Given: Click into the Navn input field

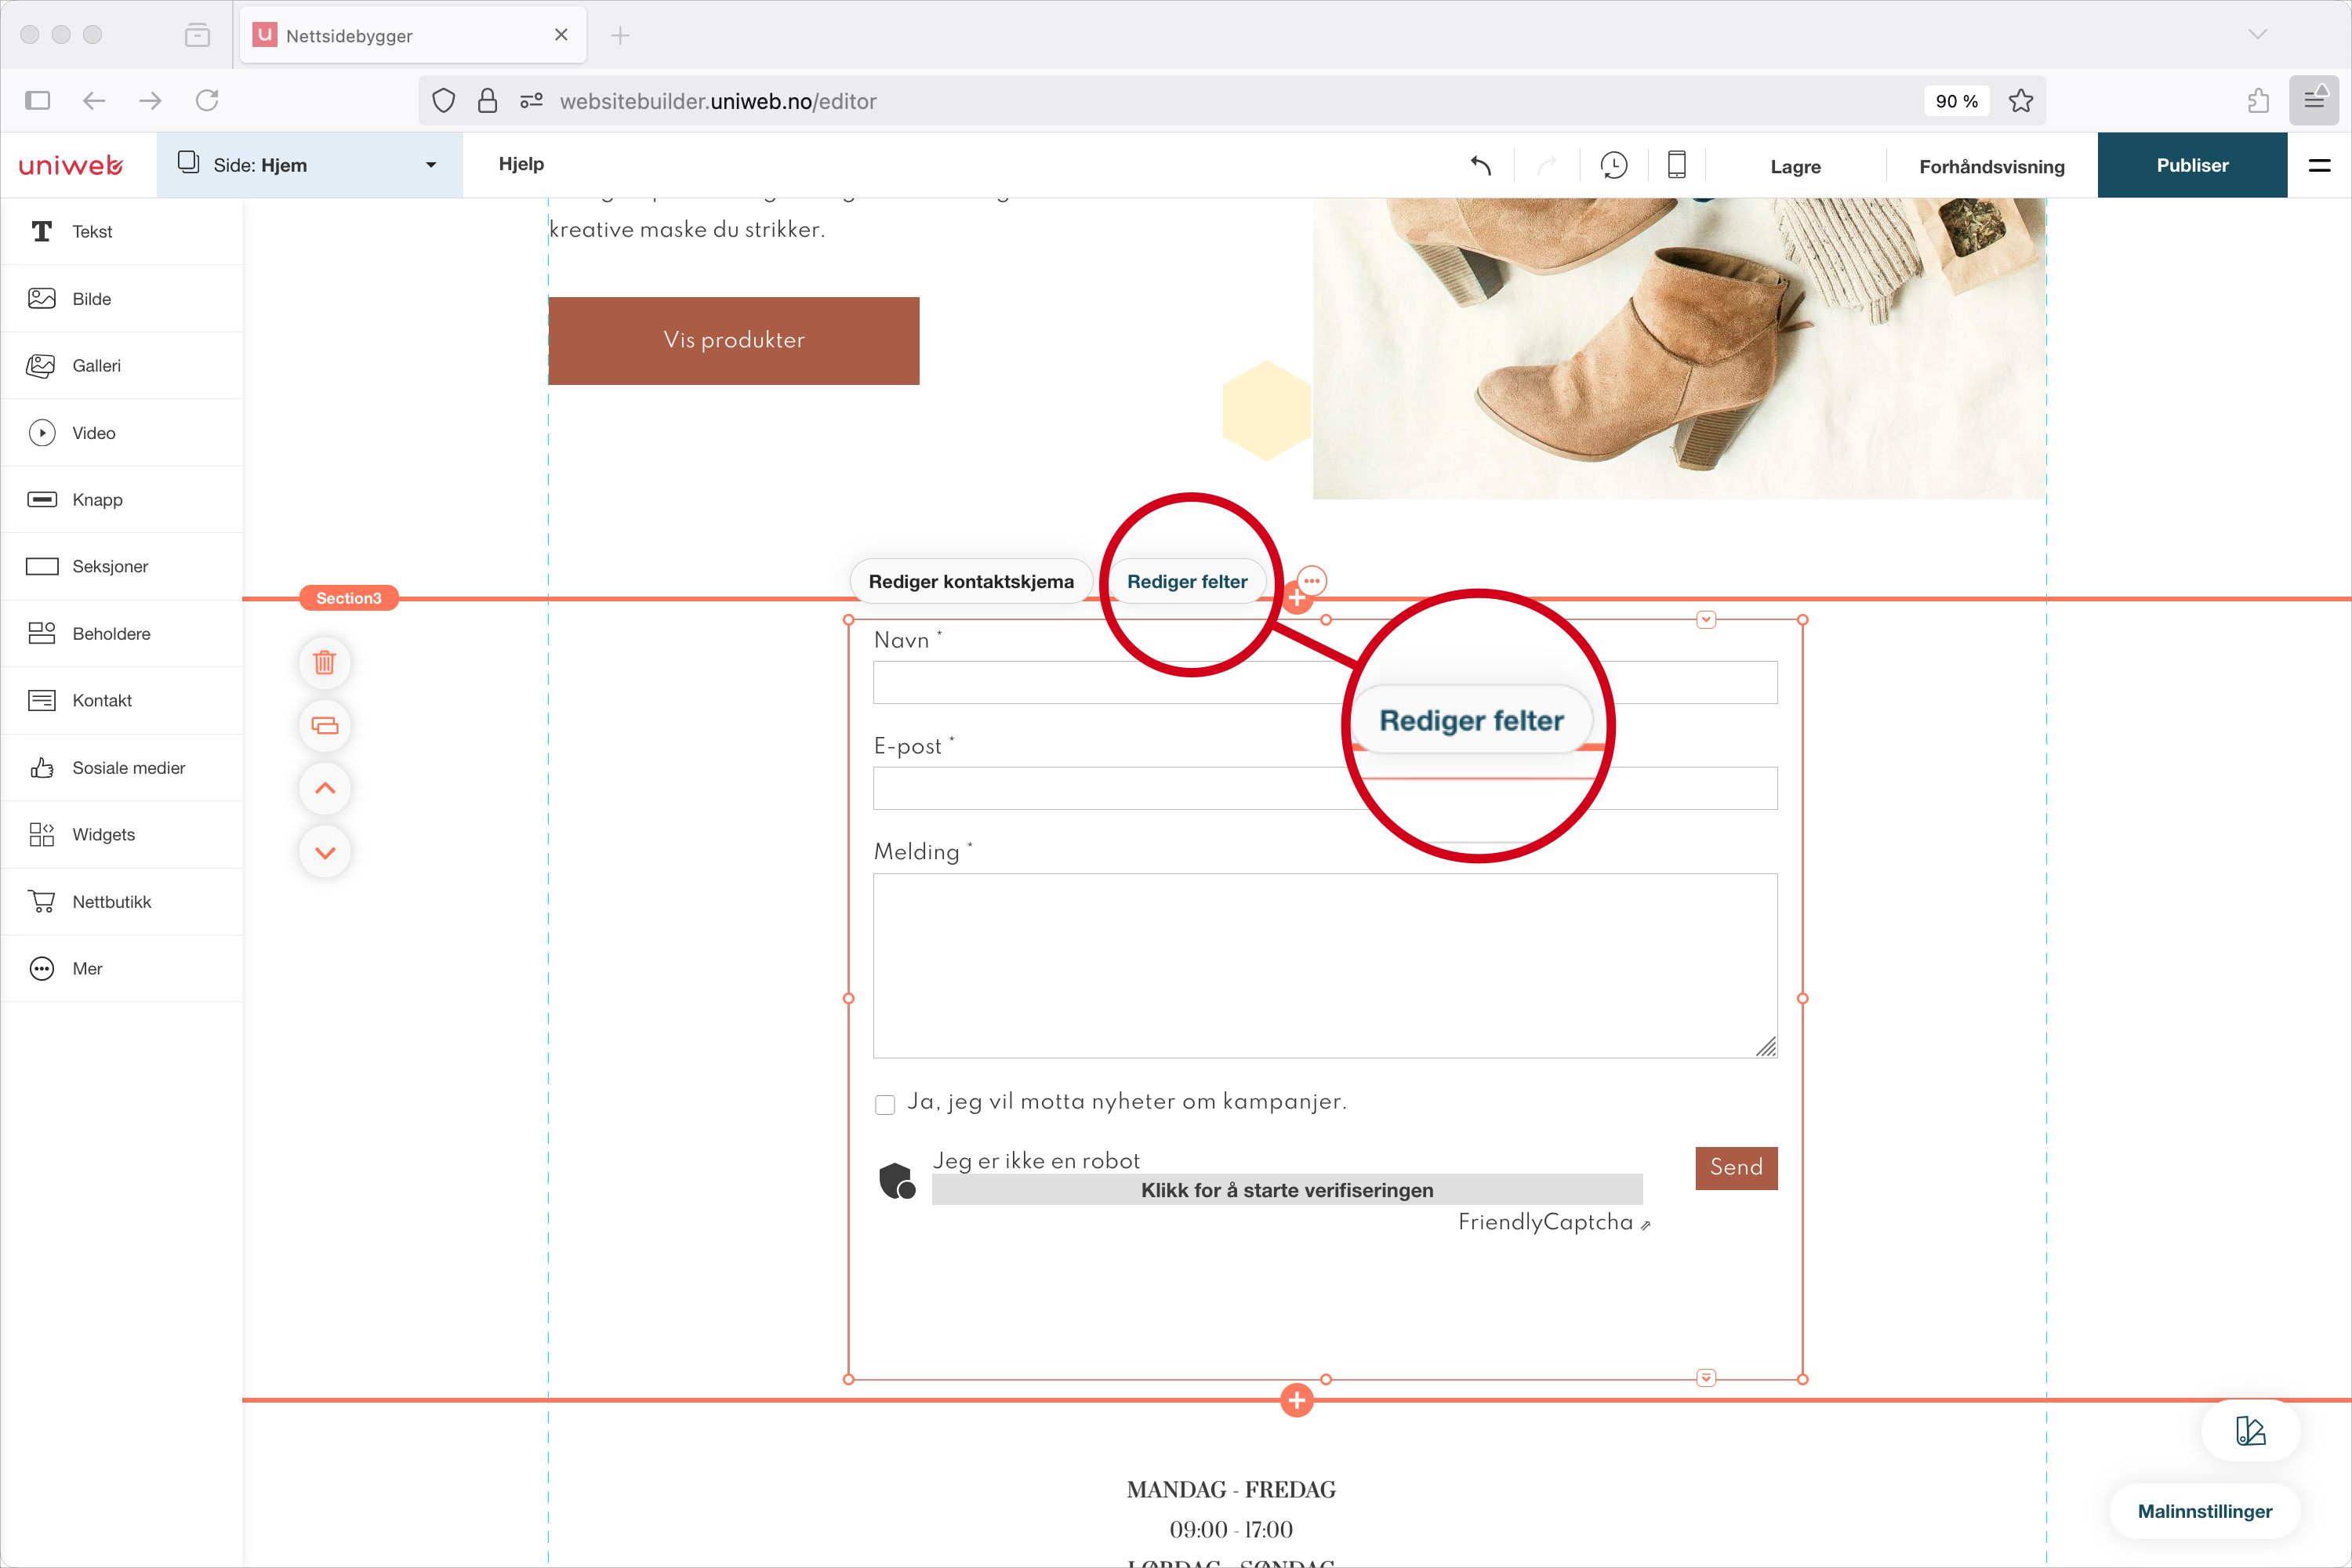Looking at the screenshot, I should pos(1325,682).
